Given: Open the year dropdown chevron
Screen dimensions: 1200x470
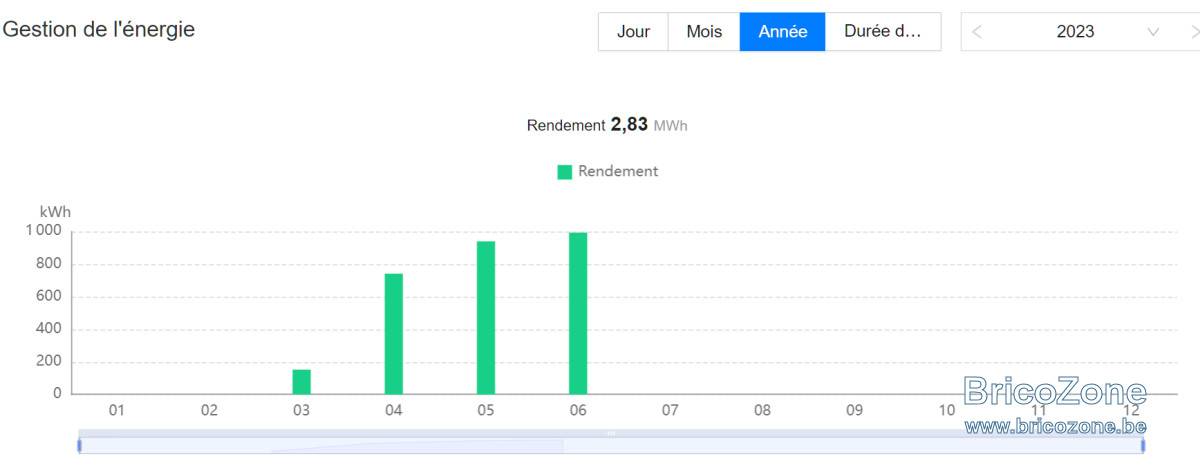Looking at the screenshot, I should tap(1153, 32).
